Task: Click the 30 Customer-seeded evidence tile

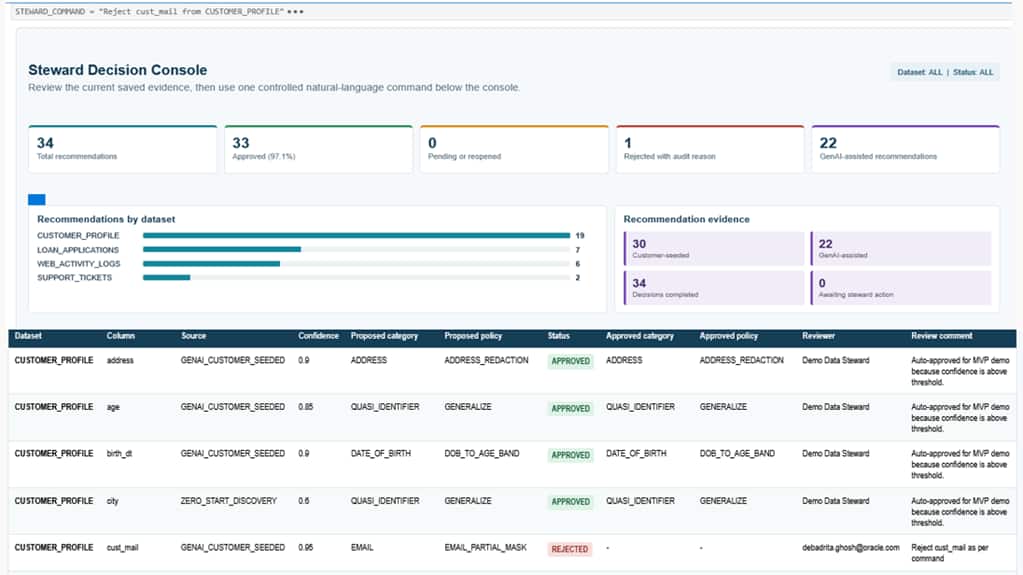Action: [x=714, y=249]
